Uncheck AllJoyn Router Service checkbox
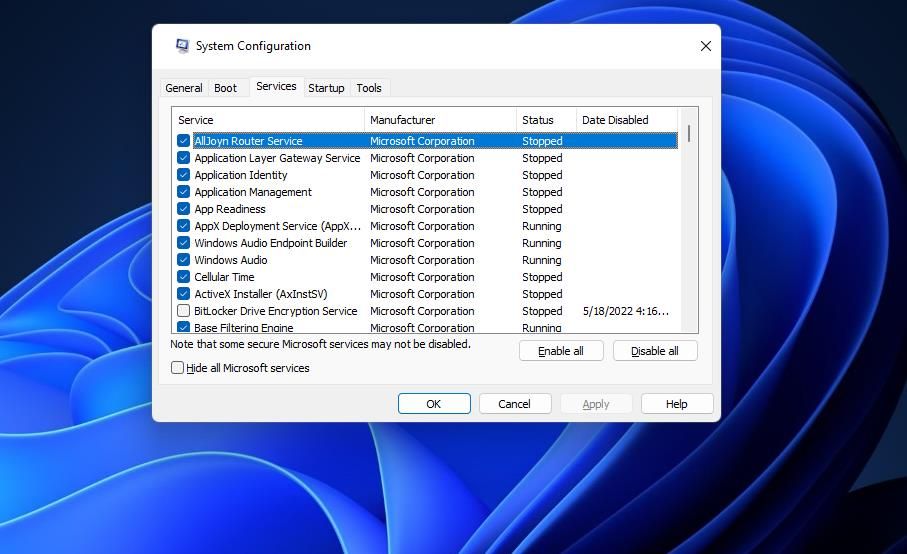 (x=183, y=141)
